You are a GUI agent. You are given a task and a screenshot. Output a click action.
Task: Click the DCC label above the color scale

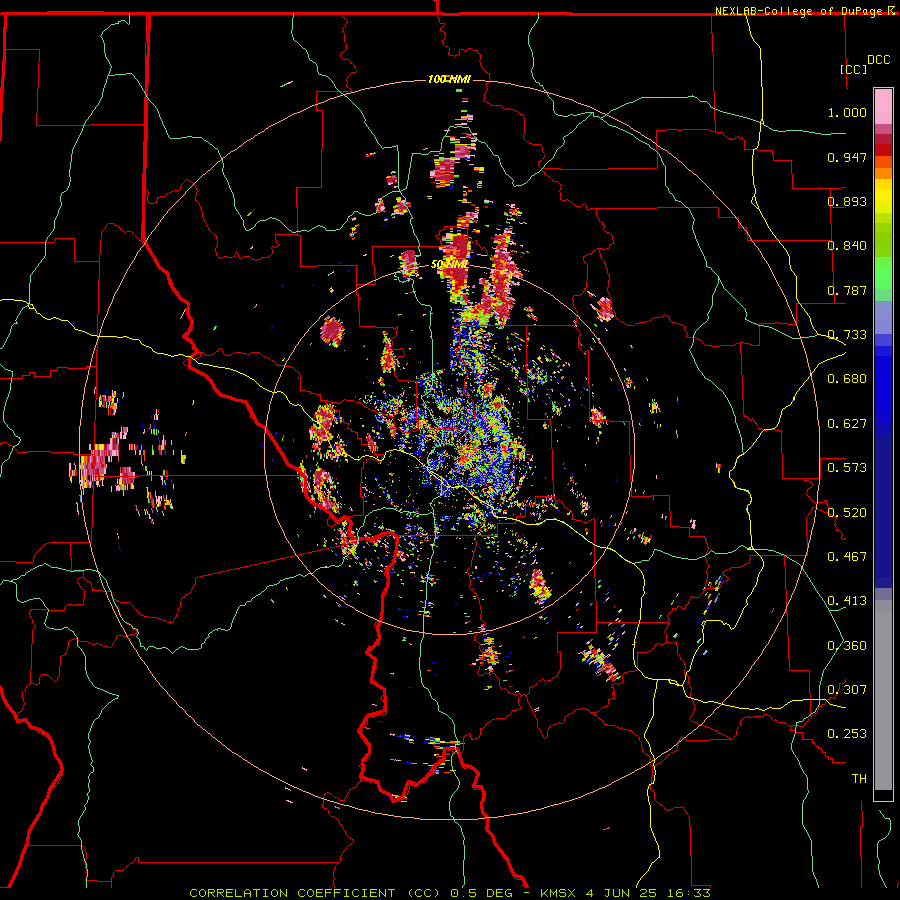pyautogui.click(x=878, y=60)
